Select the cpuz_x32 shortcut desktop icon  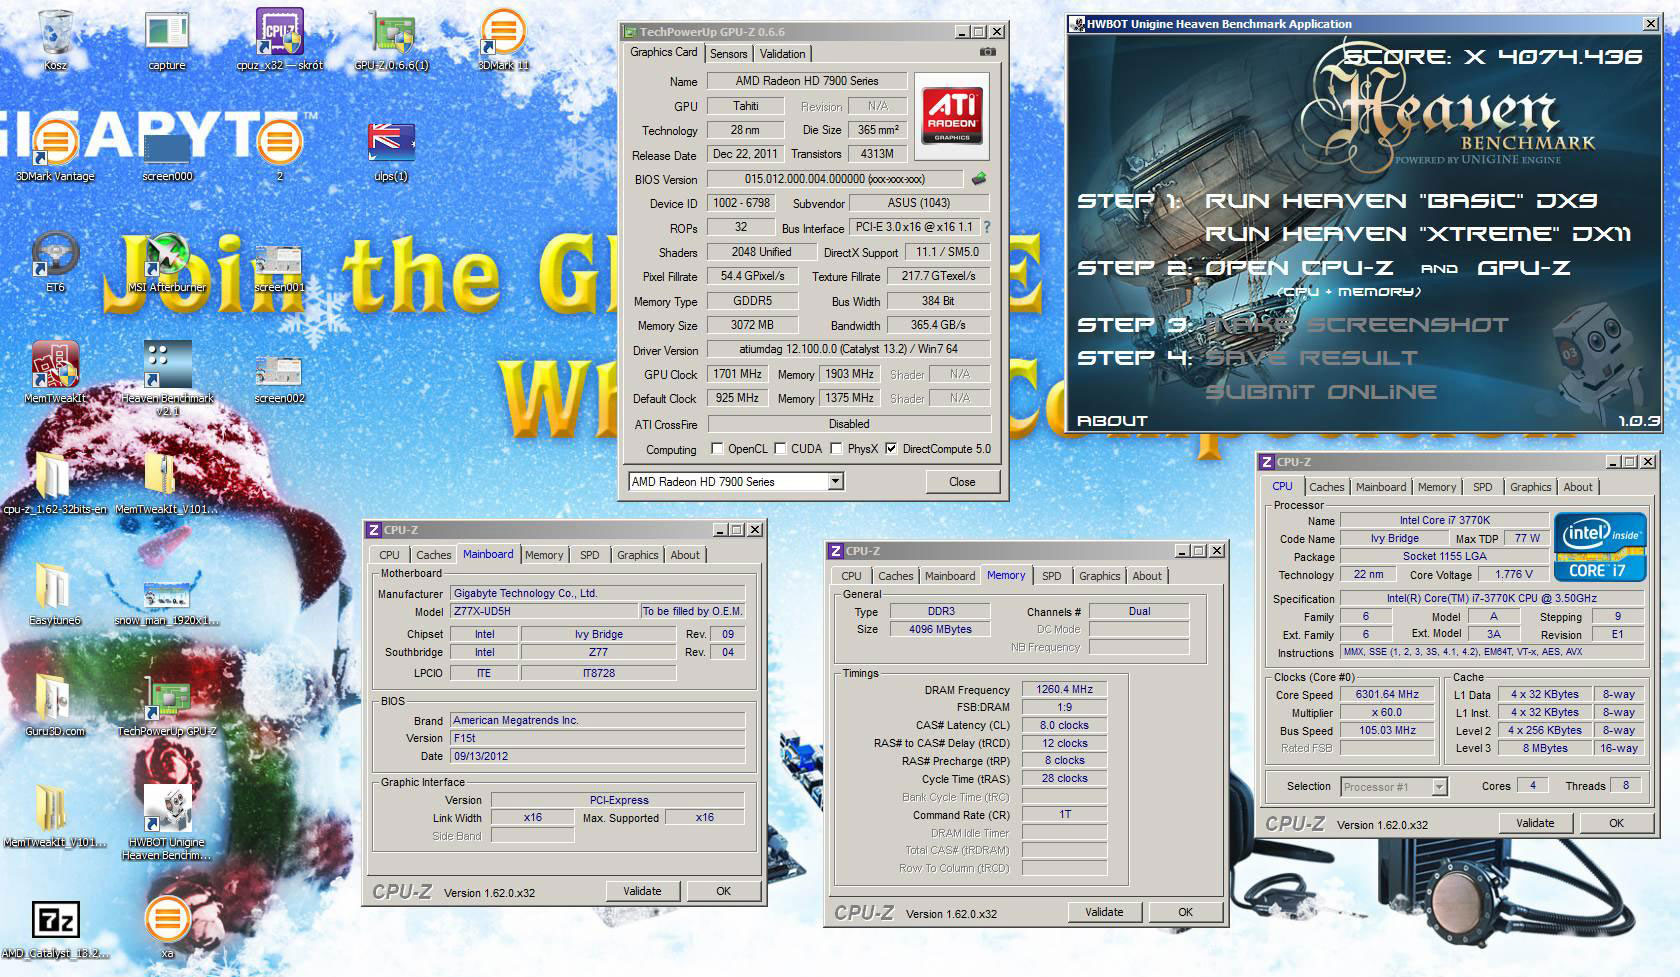pyautogui.click(x=280, y=40)
